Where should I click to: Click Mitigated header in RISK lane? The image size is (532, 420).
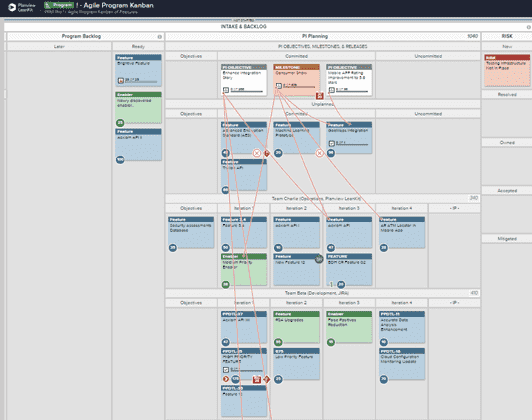click(507, 239)
